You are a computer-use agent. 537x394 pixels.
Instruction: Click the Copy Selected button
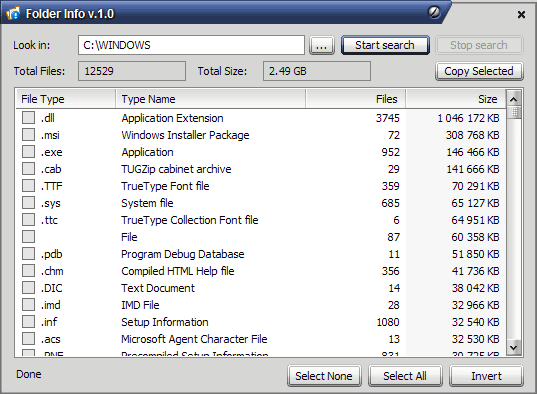(479, 71)
